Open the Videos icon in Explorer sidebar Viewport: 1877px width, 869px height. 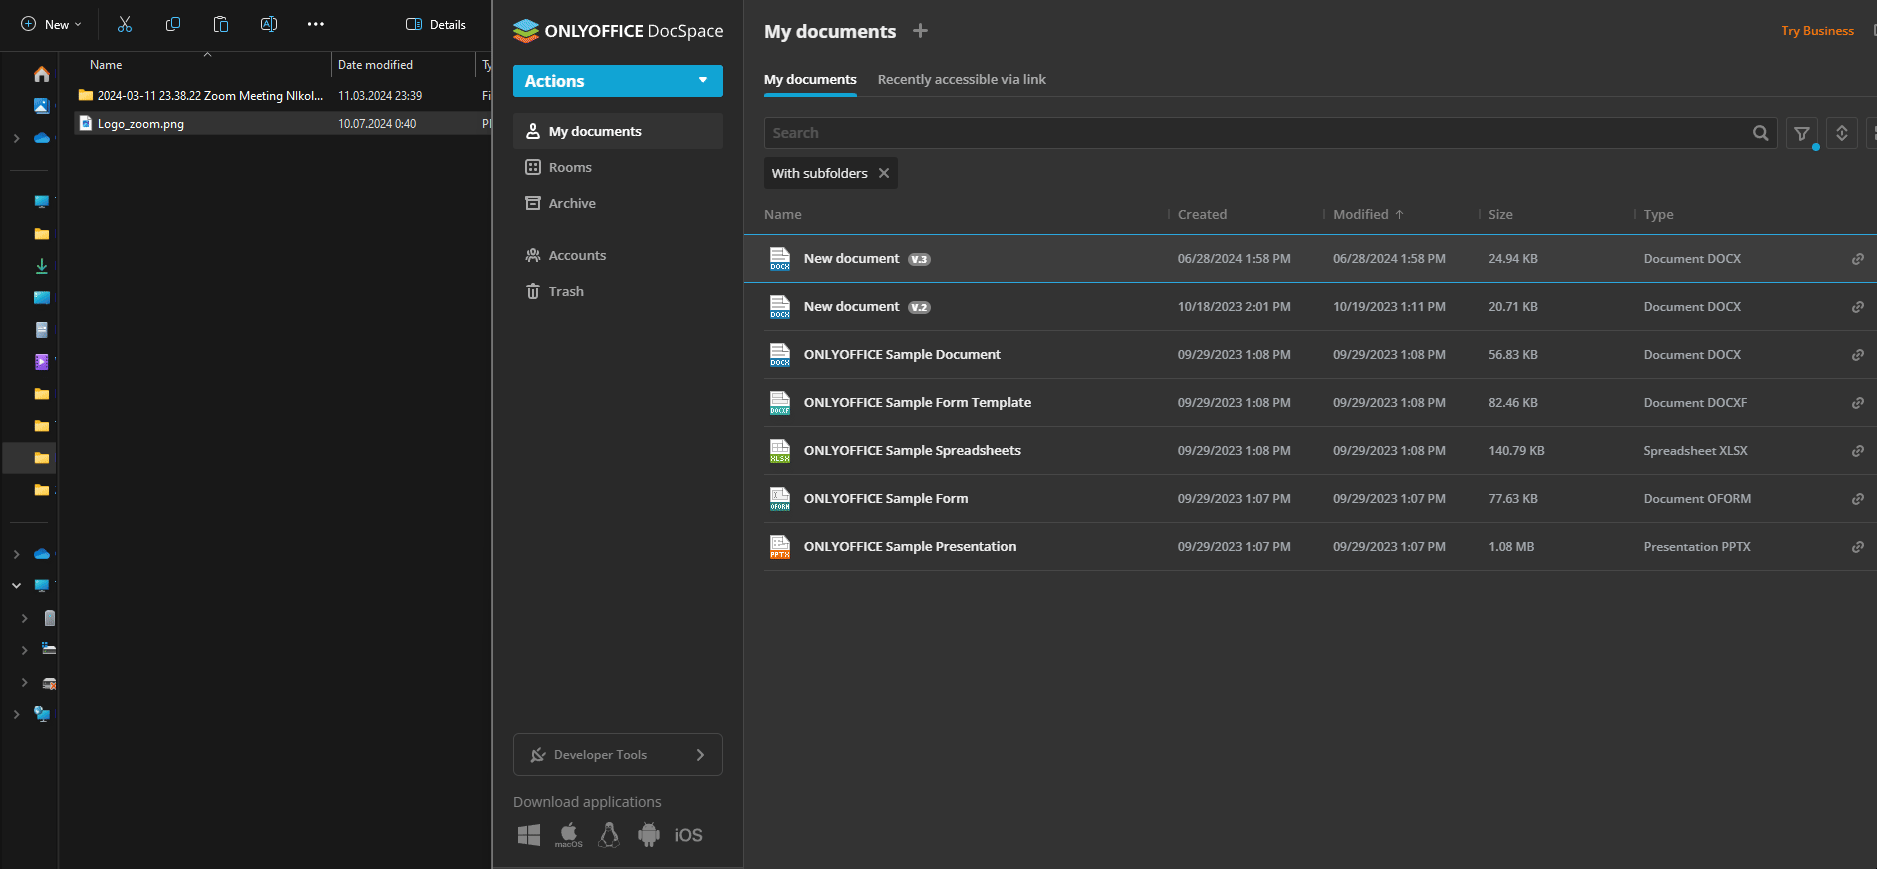42,362
